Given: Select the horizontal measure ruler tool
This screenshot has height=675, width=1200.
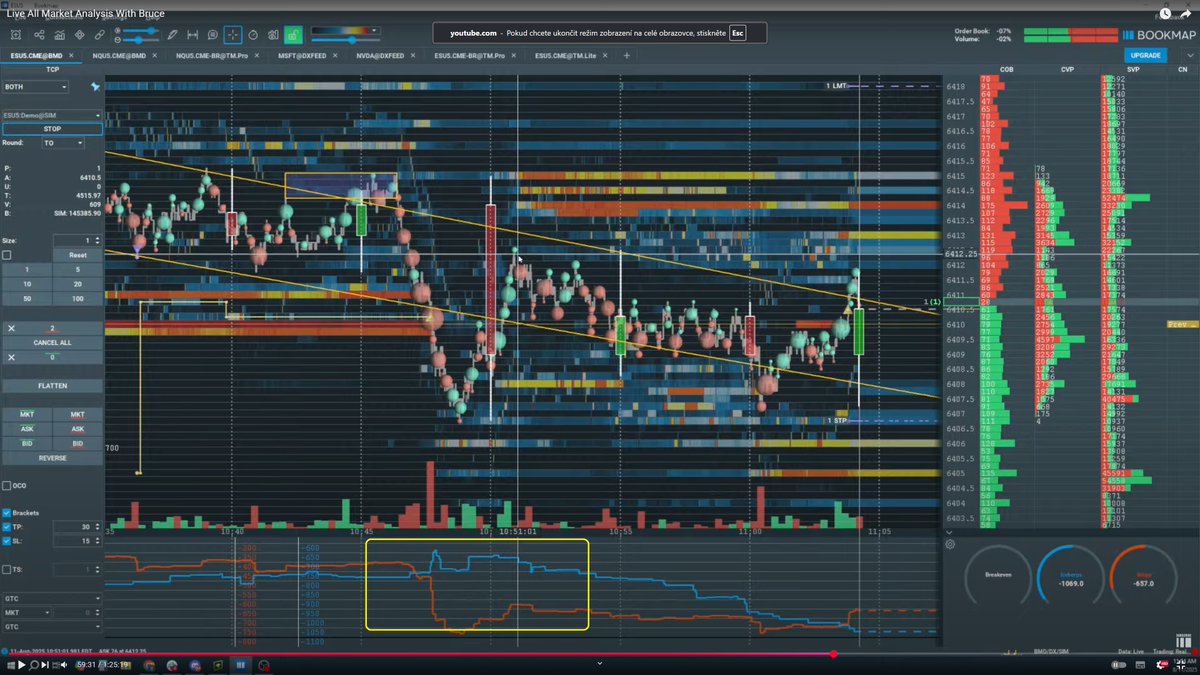Looking at the screenshot, I should [192, 35].
